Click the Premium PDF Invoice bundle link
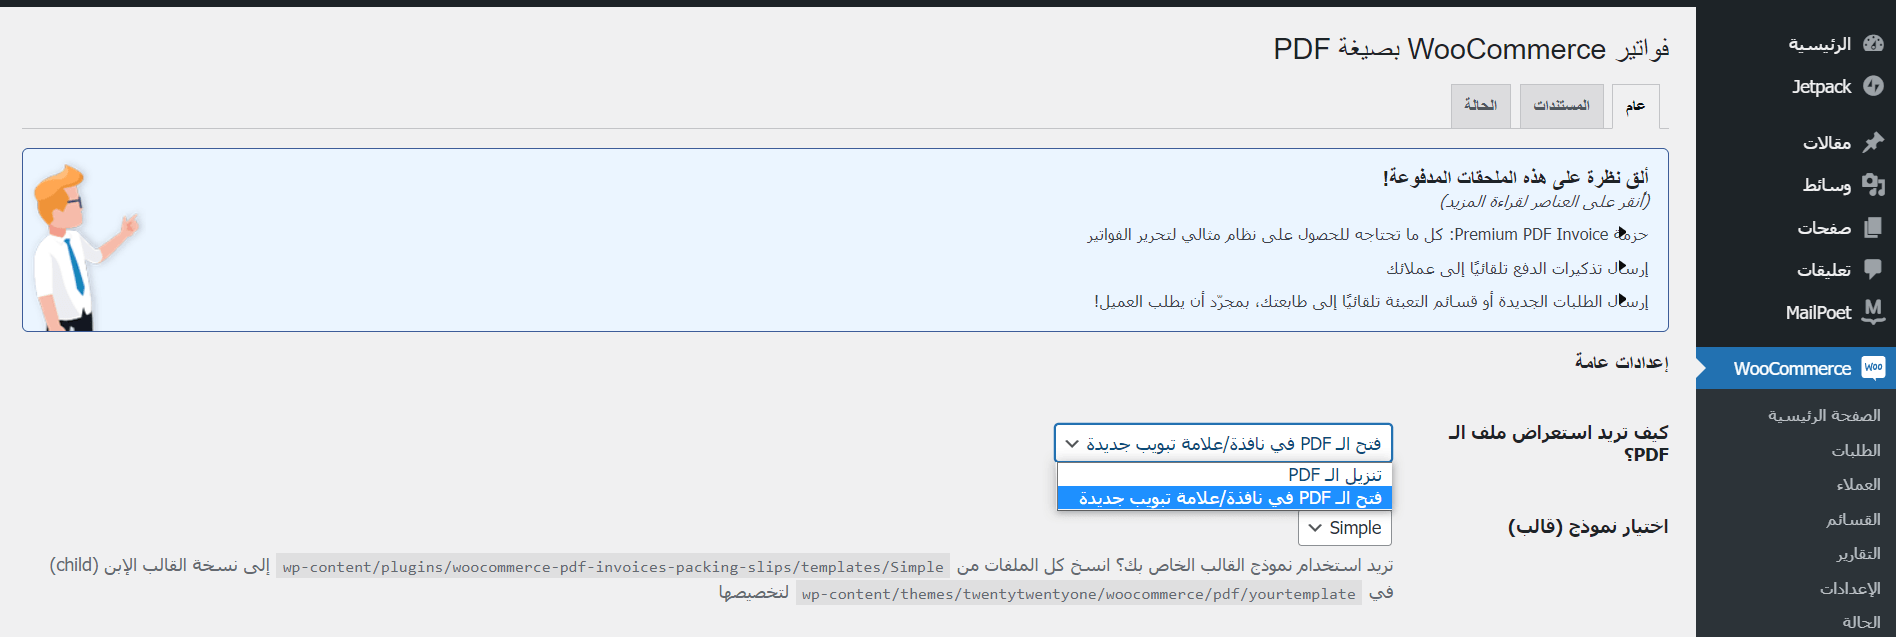This screenshot has width=1896, height=637. [1368, 235]
